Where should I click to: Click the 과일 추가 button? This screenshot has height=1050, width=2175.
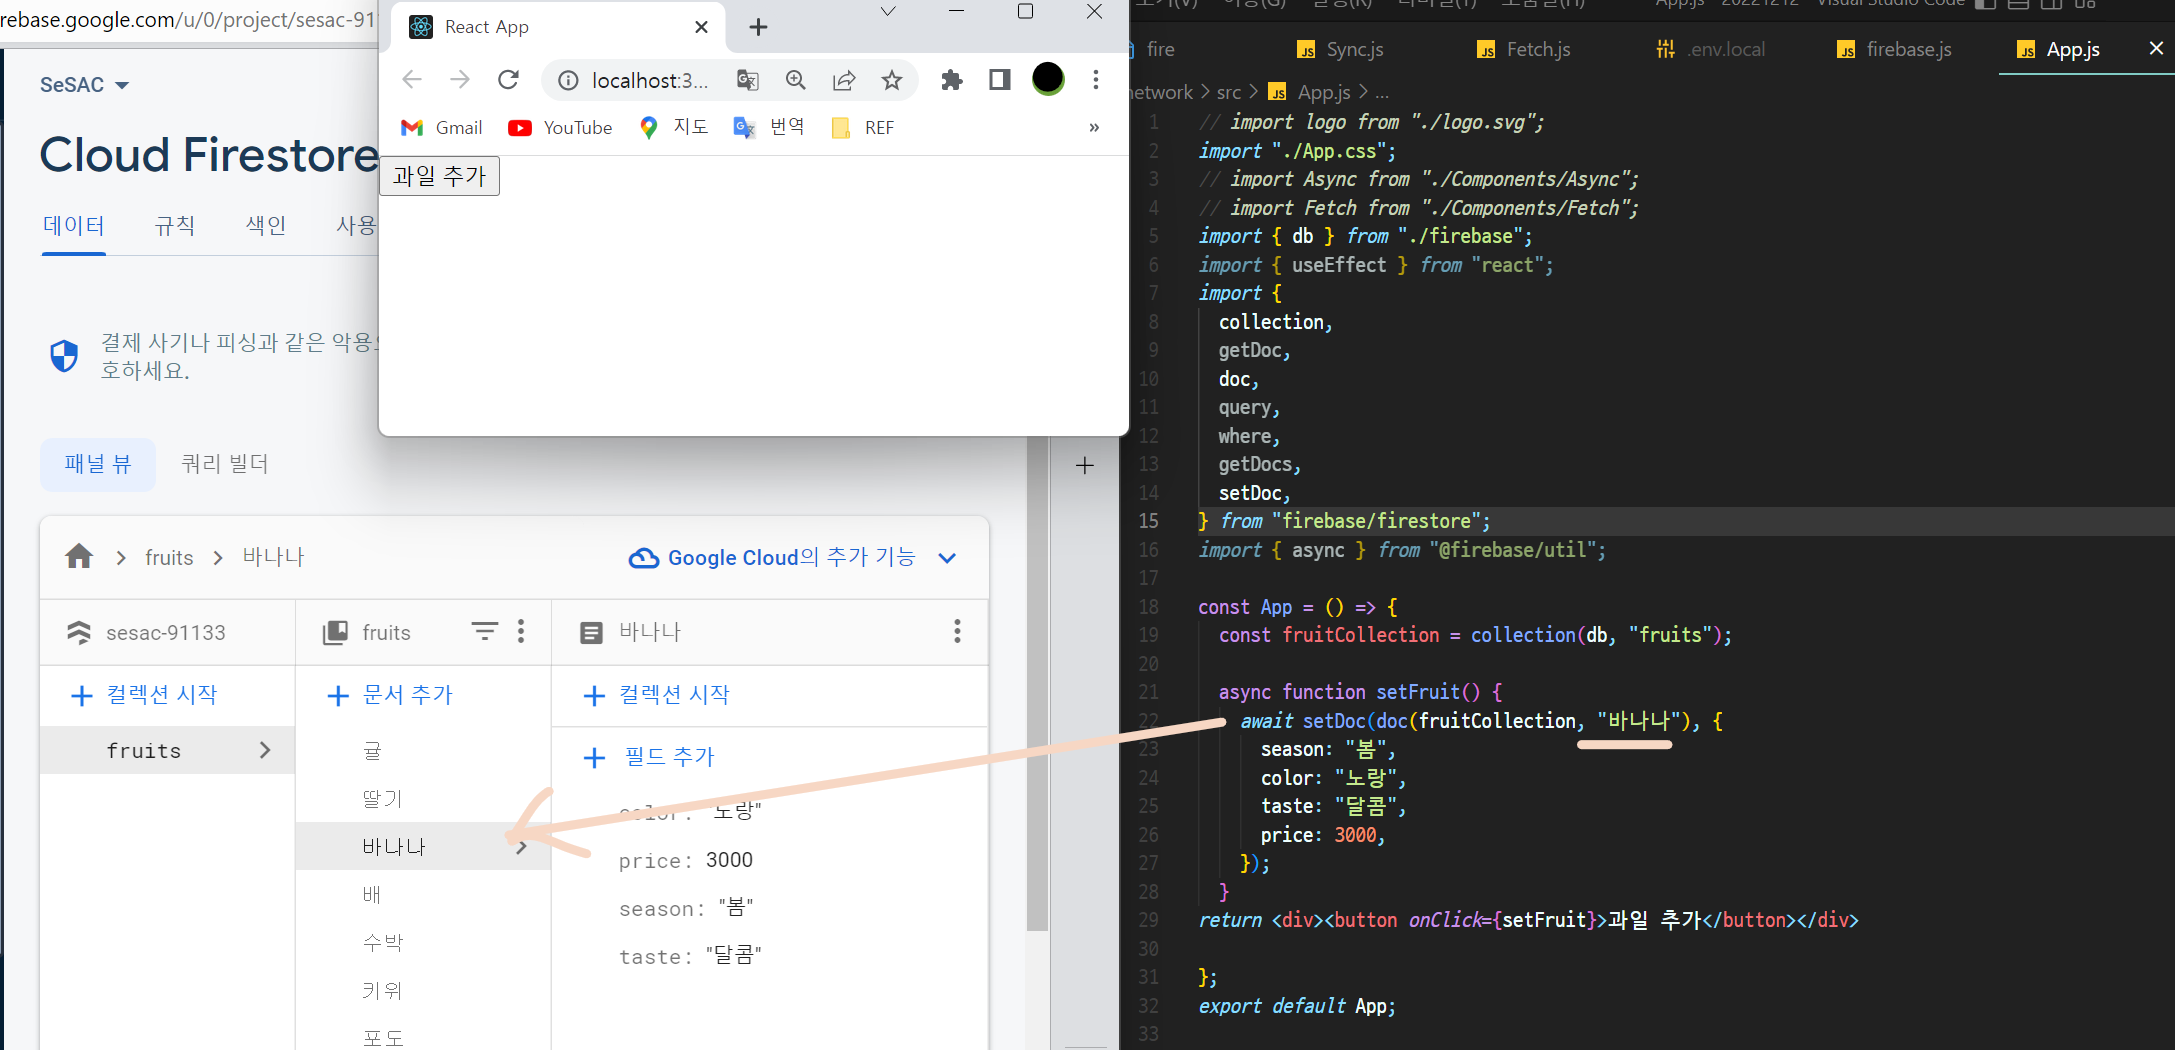(440, 176)
